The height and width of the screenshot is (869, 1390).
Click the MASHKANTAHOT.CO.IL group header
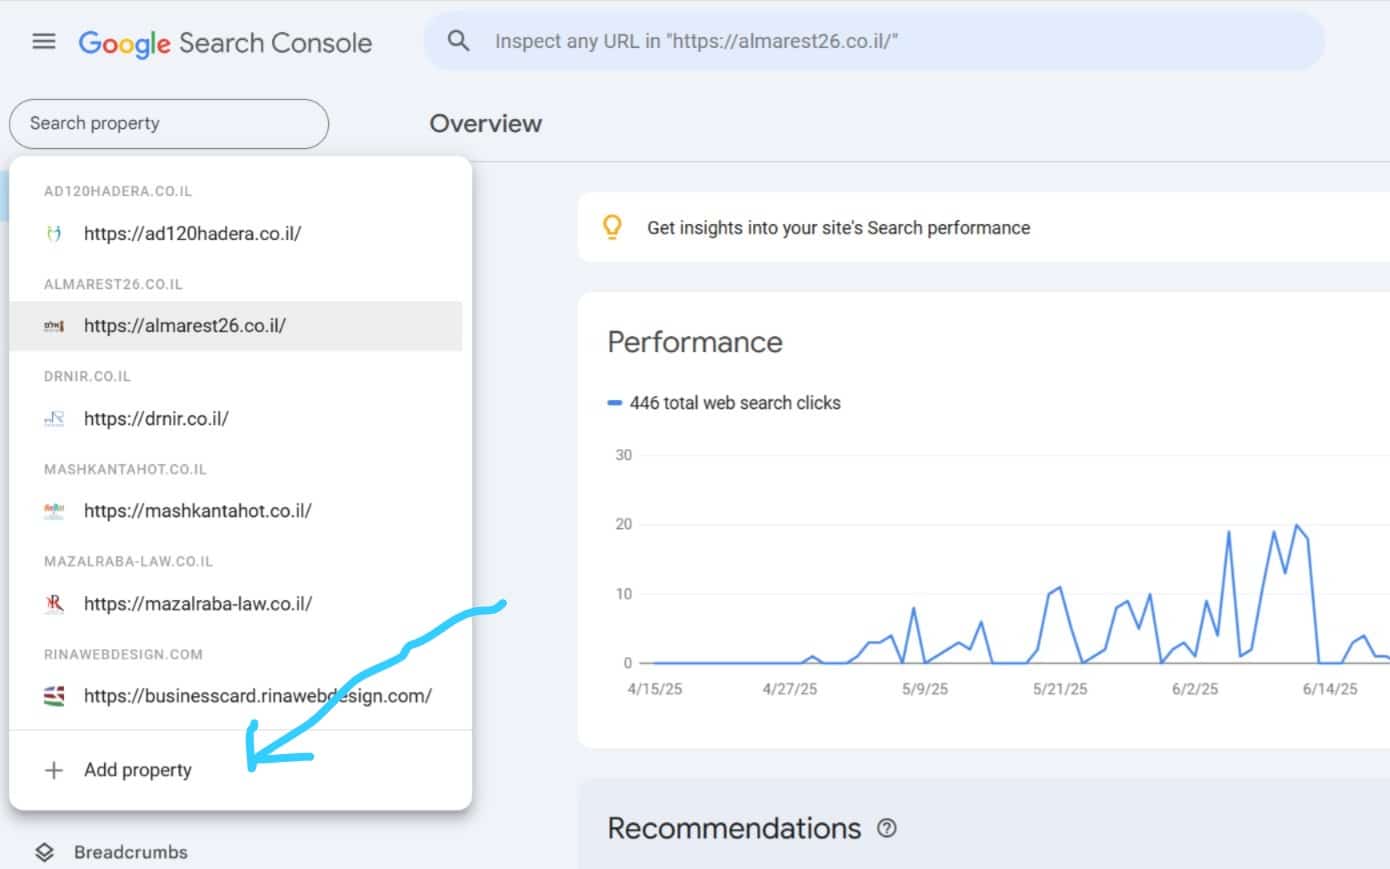coord(125,469)
